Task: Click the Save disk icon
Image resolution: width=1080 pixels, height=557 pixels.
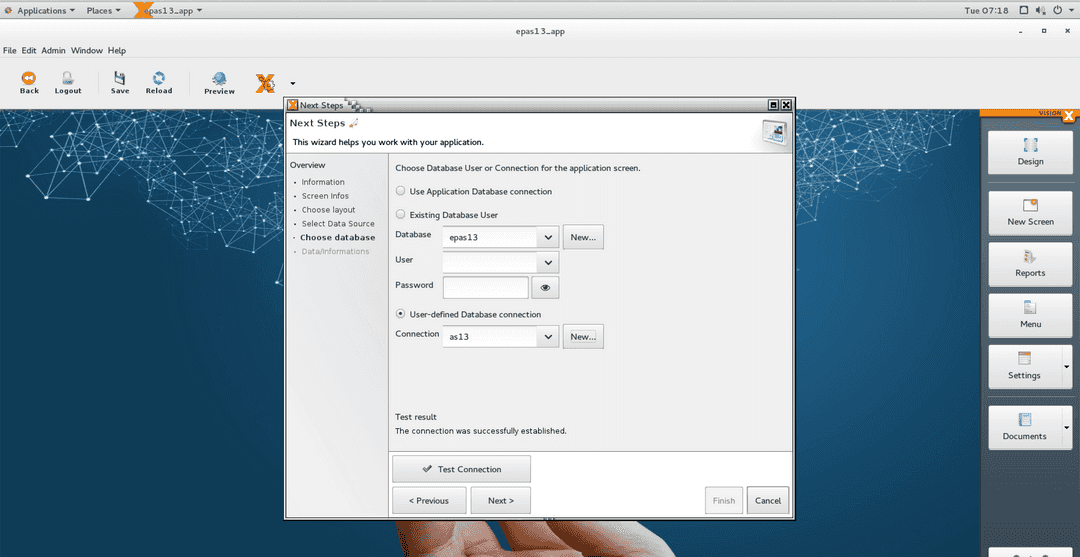Action: [x=120, y=82]
